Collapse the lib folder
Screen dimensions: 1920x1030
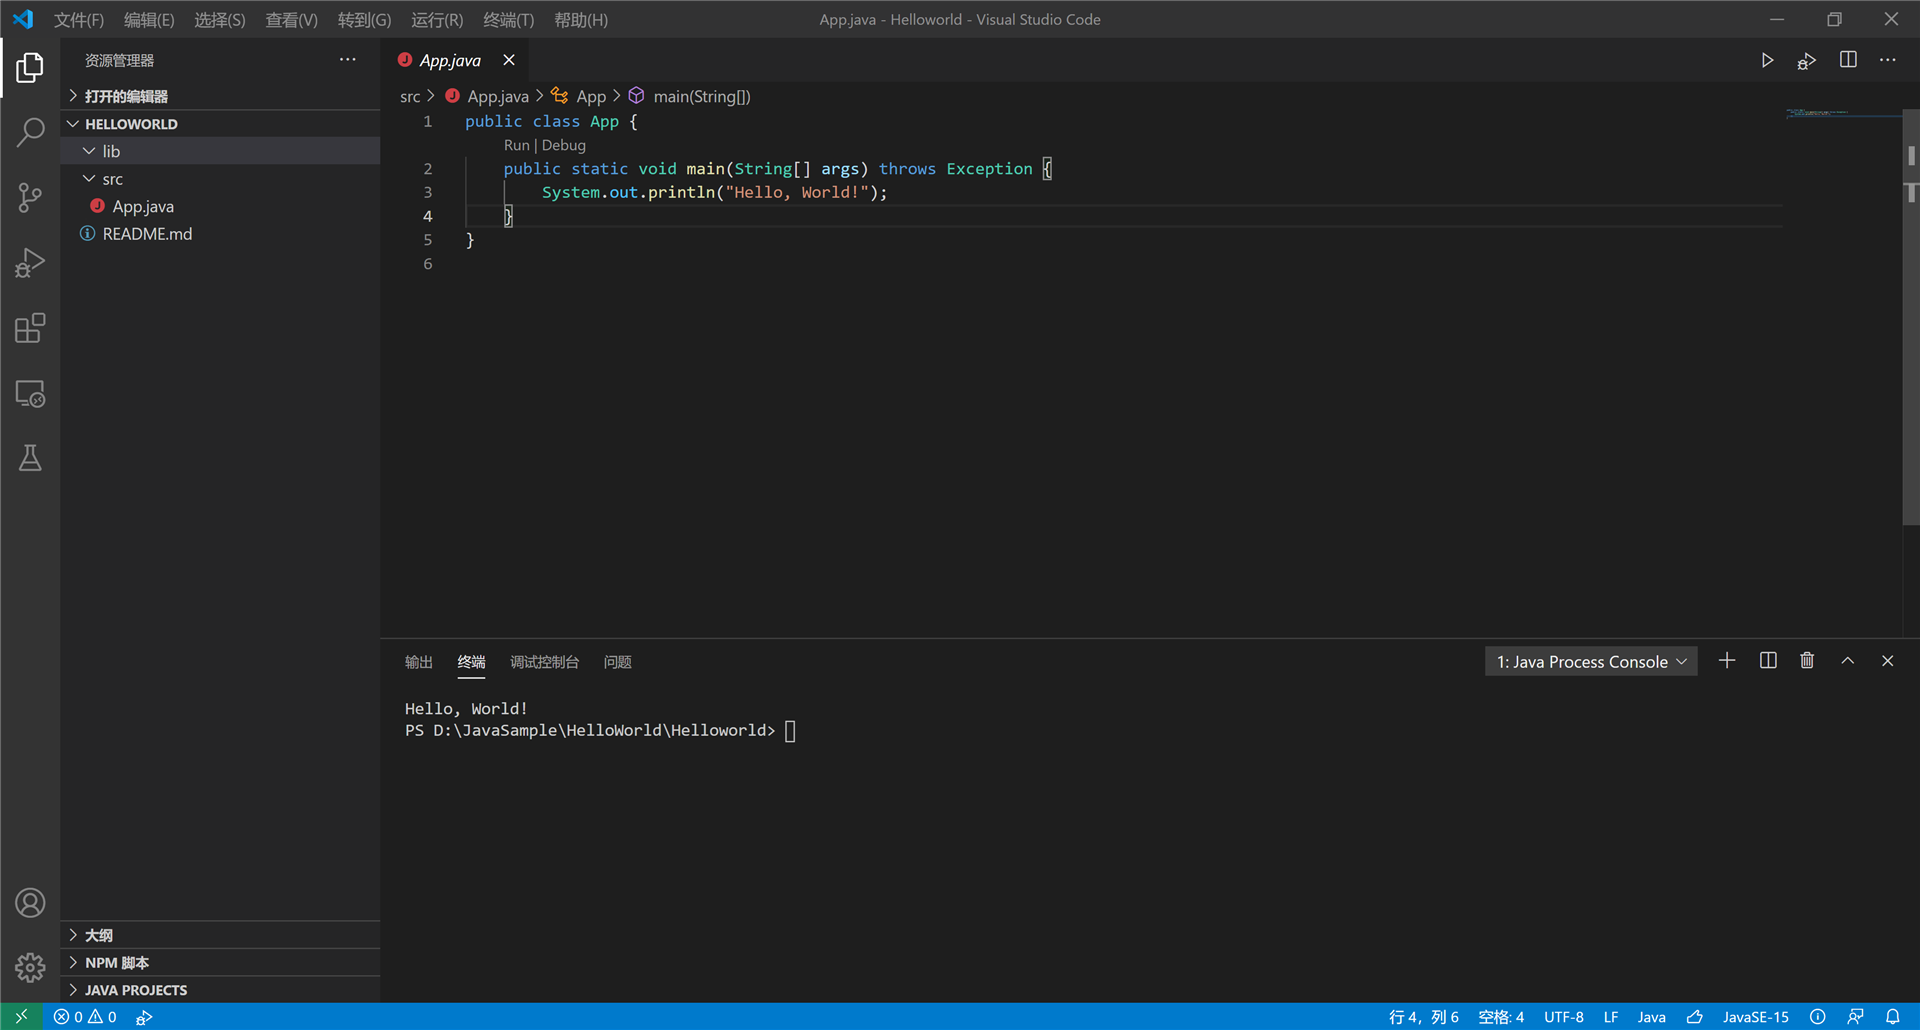(220, 151)
